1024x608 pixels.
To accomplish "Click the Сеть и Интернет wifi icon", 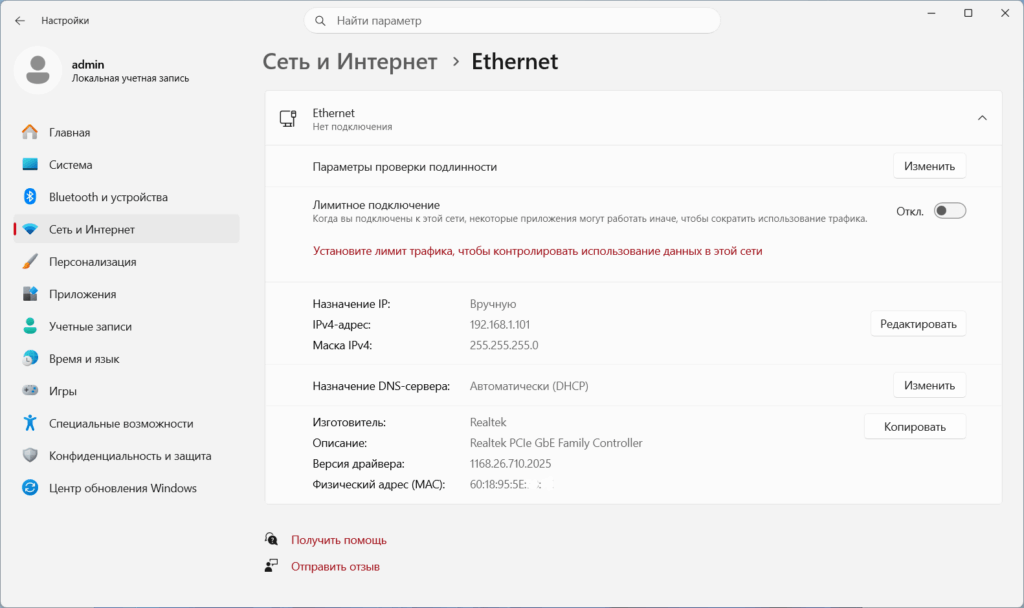I will (x=30, y=229).
